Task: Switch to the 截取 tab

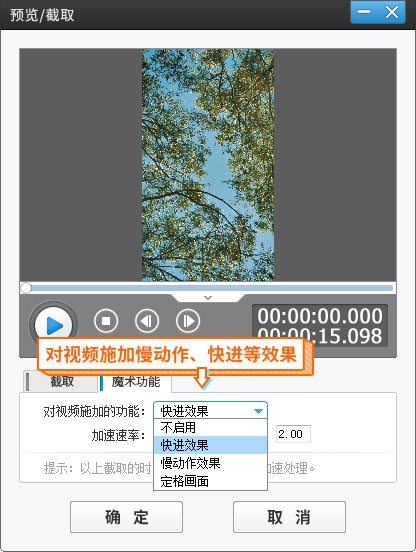Action: (x=61, y=381)
